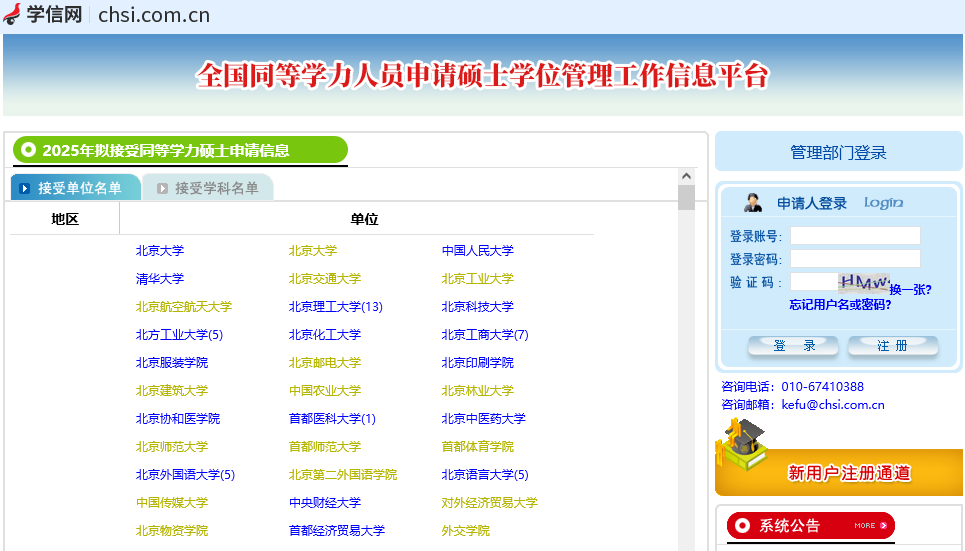Click the 学信网 red bird logo
This screenshot has width=965, height=551.
pyautogui.click(x=12, y=14)
